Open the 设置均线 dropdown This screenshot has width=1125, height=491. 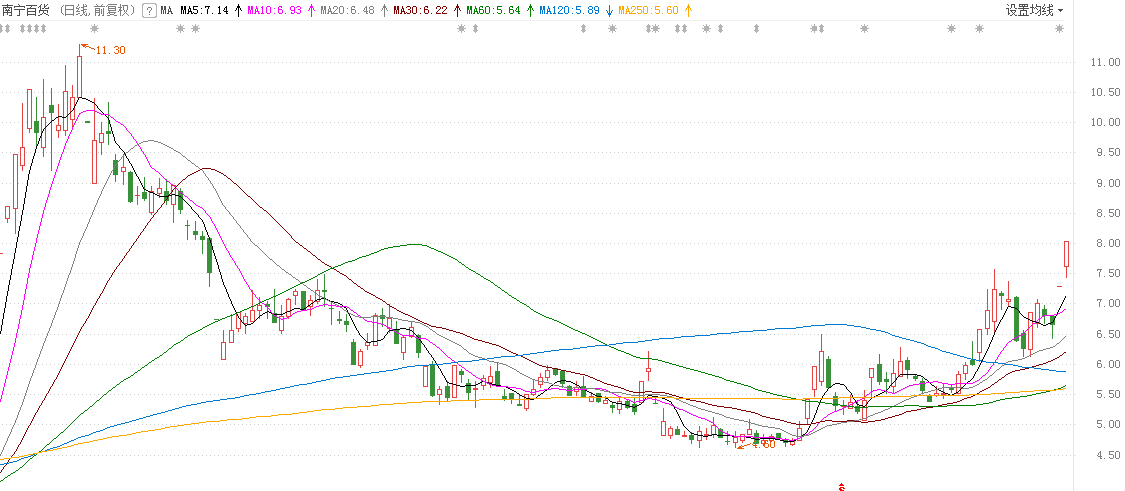pos(1034,10)
